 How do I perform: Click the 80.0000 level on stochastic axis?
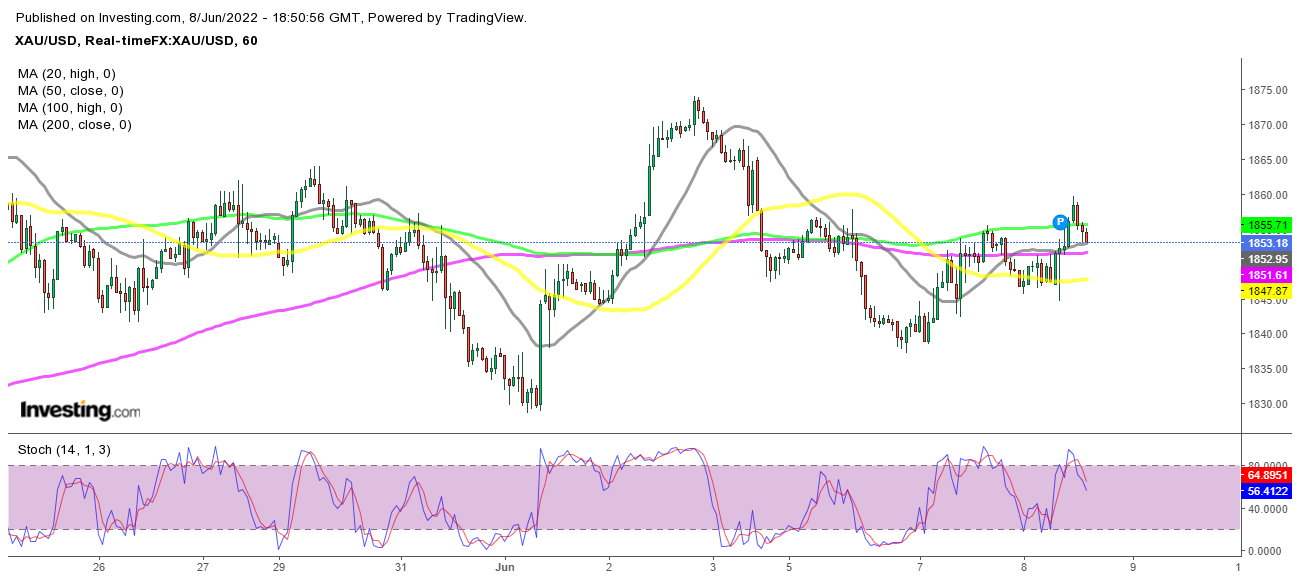1266,465
